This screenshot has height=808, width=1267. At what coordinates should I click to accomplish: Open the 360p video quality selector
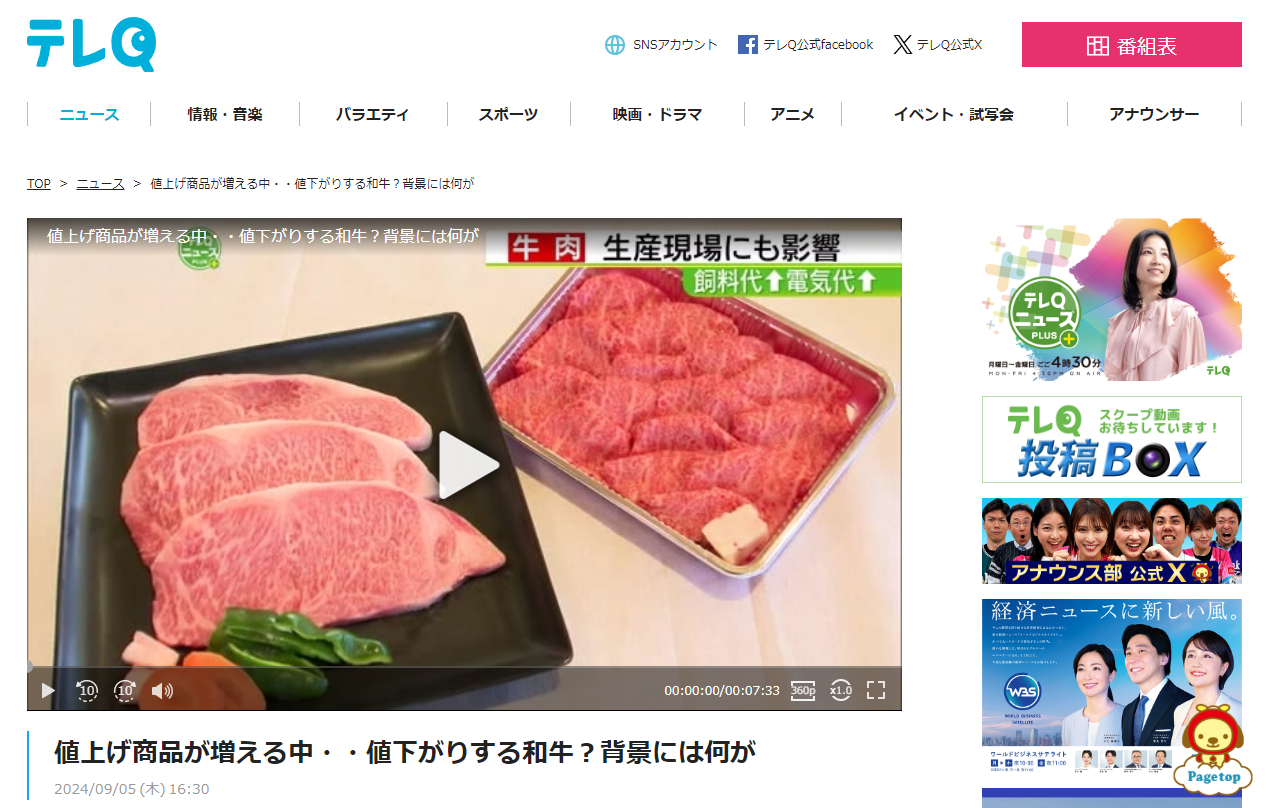coord(803,690)
